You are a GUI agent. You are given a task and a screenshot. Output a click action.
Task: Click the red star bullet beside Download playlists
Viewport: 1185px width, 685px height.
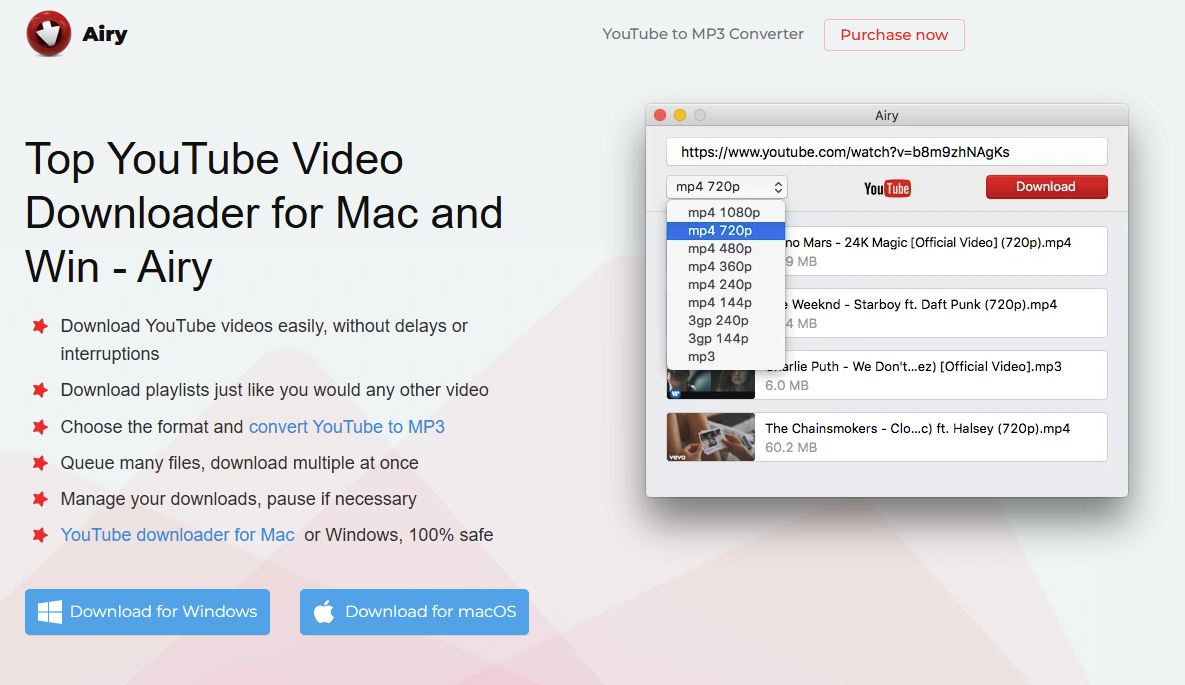(x=40, y=390)
